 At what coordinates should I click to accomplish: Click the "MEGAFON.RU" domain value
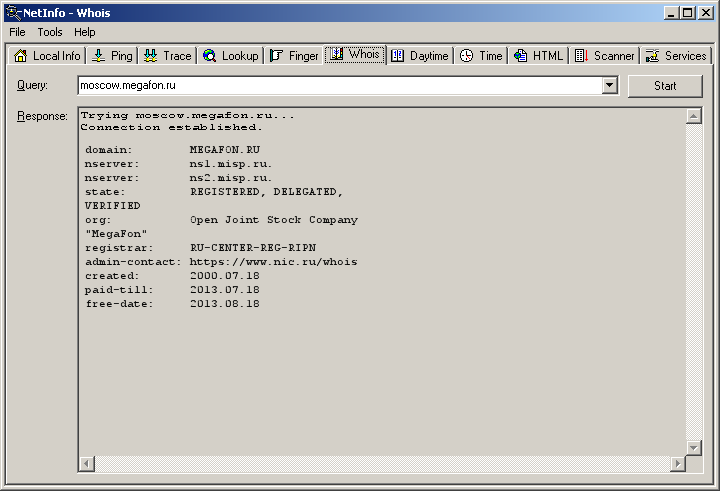pos(225,150)
